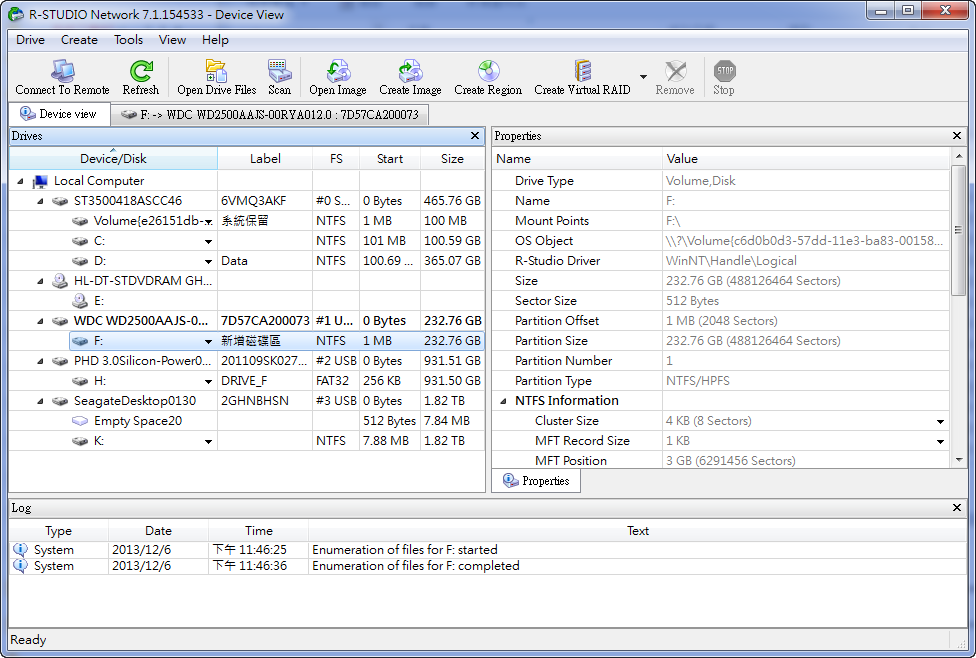Click the Value column header in Properties

[806, 159]
